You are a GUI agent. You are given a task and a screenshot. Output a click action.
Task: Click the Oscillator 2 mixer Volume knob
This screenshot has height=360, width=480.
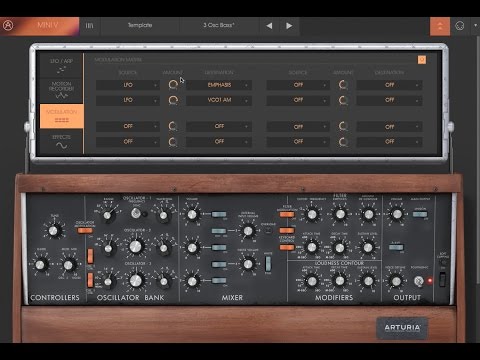pos(192,248)
